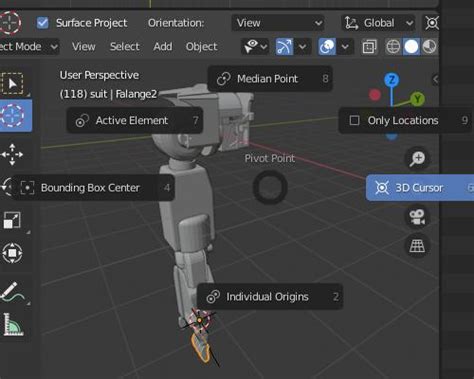Open the overlays dropdown arrow
This screenshot has width=474, height=379.
[x=345, y=47]
